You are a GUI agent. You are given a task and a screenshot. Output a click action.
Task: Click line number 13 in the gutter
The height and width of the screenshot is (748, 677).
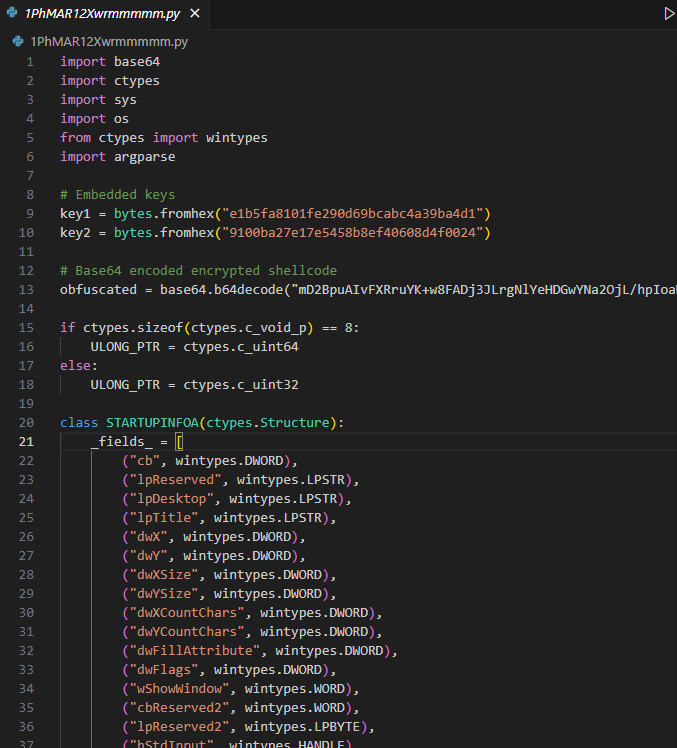(x=26, y=290)
